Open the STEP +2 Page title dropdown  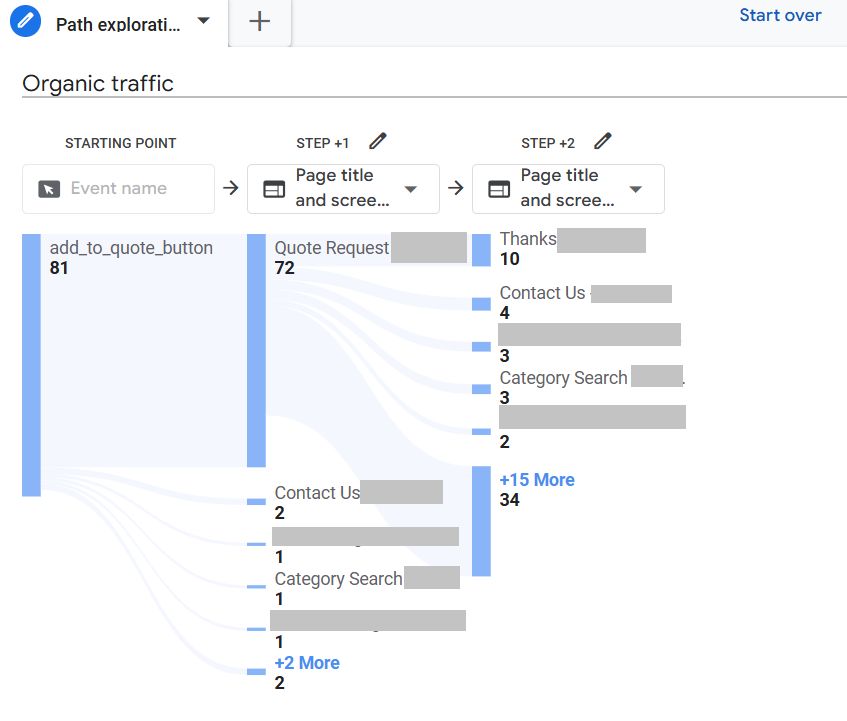pos(636,189)
